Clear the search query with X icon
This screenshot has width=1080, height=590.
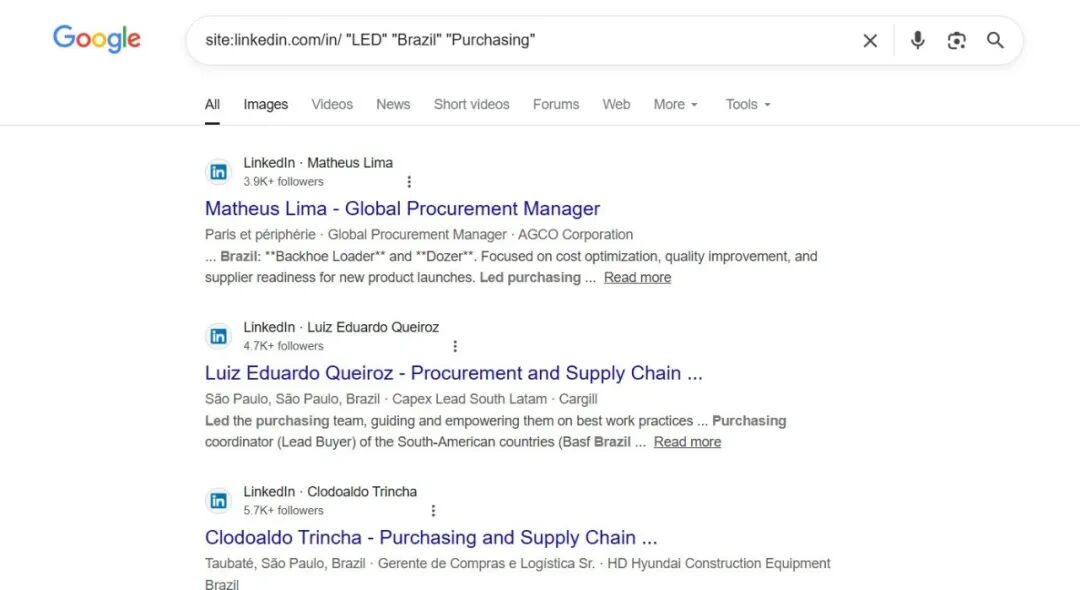tap(870, 41)
